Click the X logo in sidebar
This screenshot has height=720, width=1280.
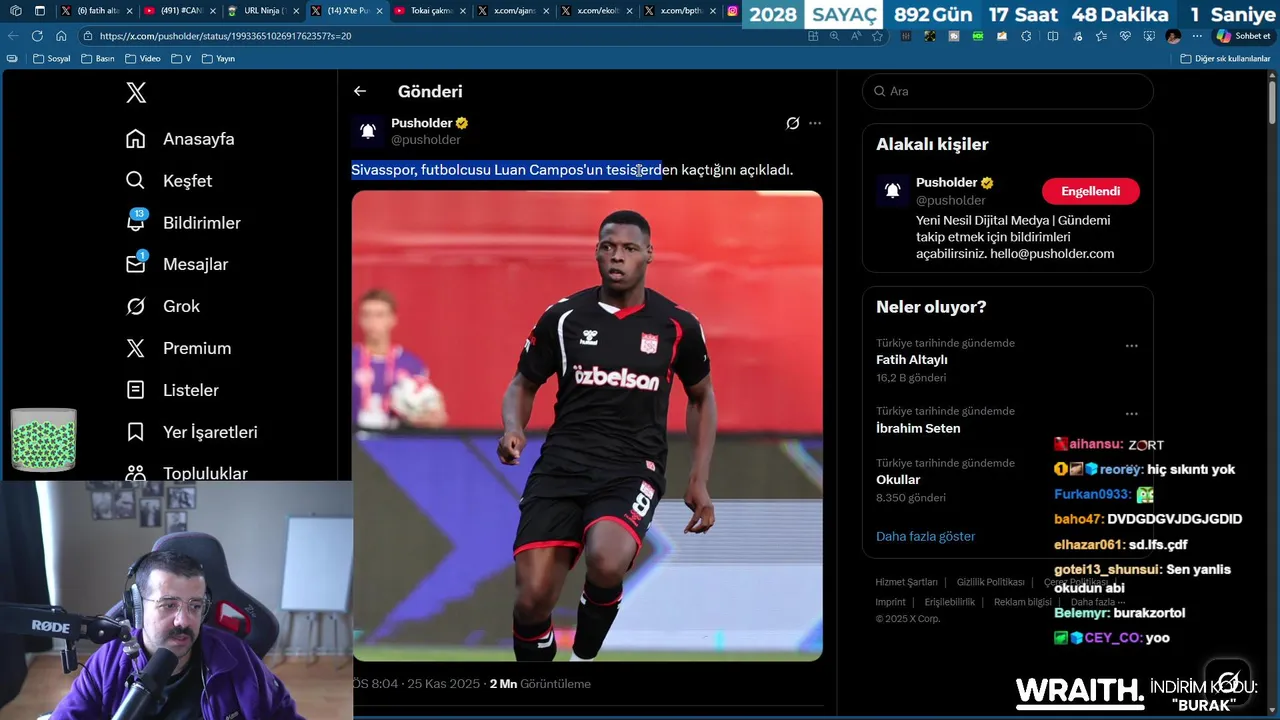click(x=136, y=93)
